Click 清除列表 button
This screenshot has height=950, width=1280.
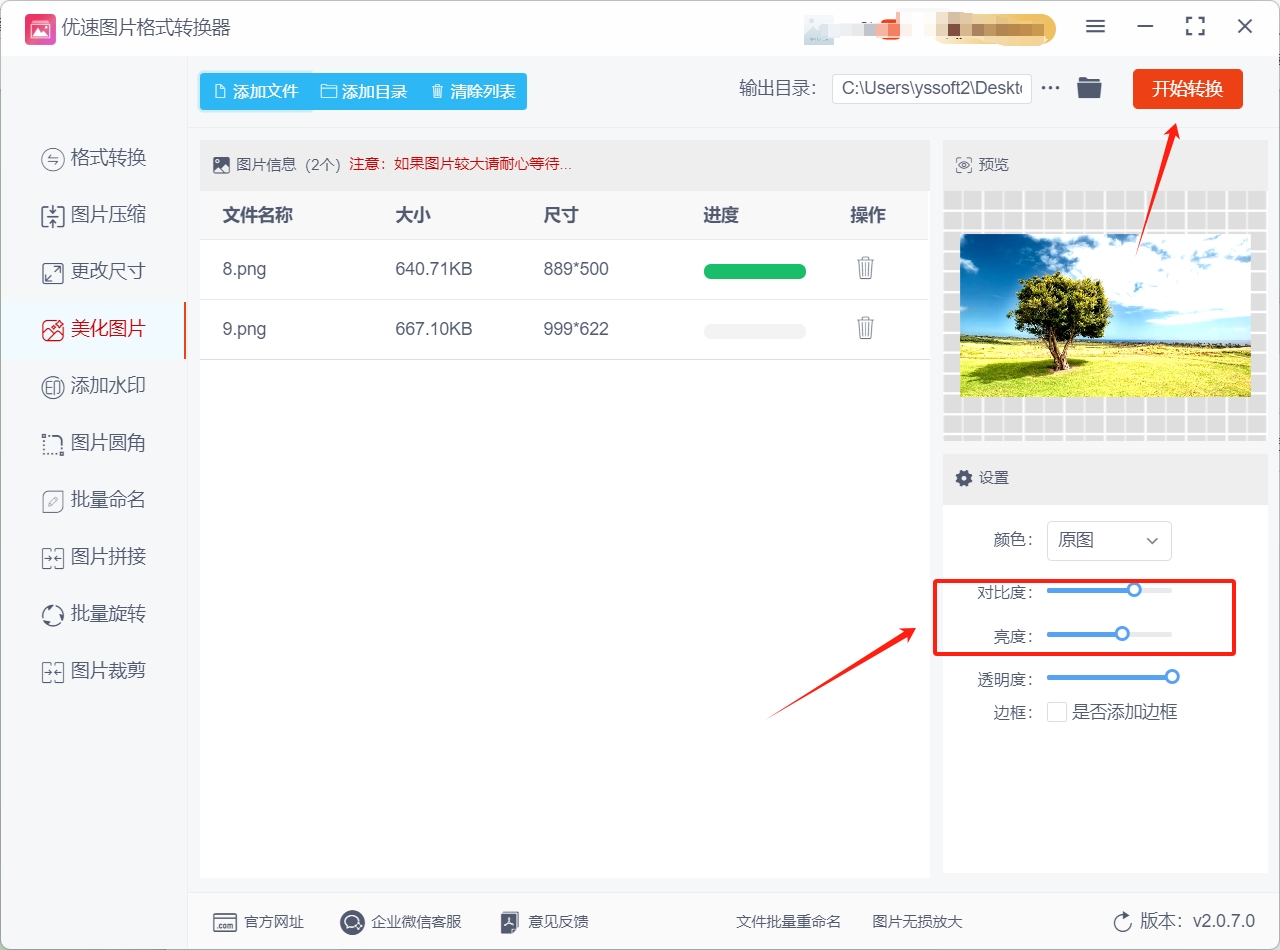point(473,91)
